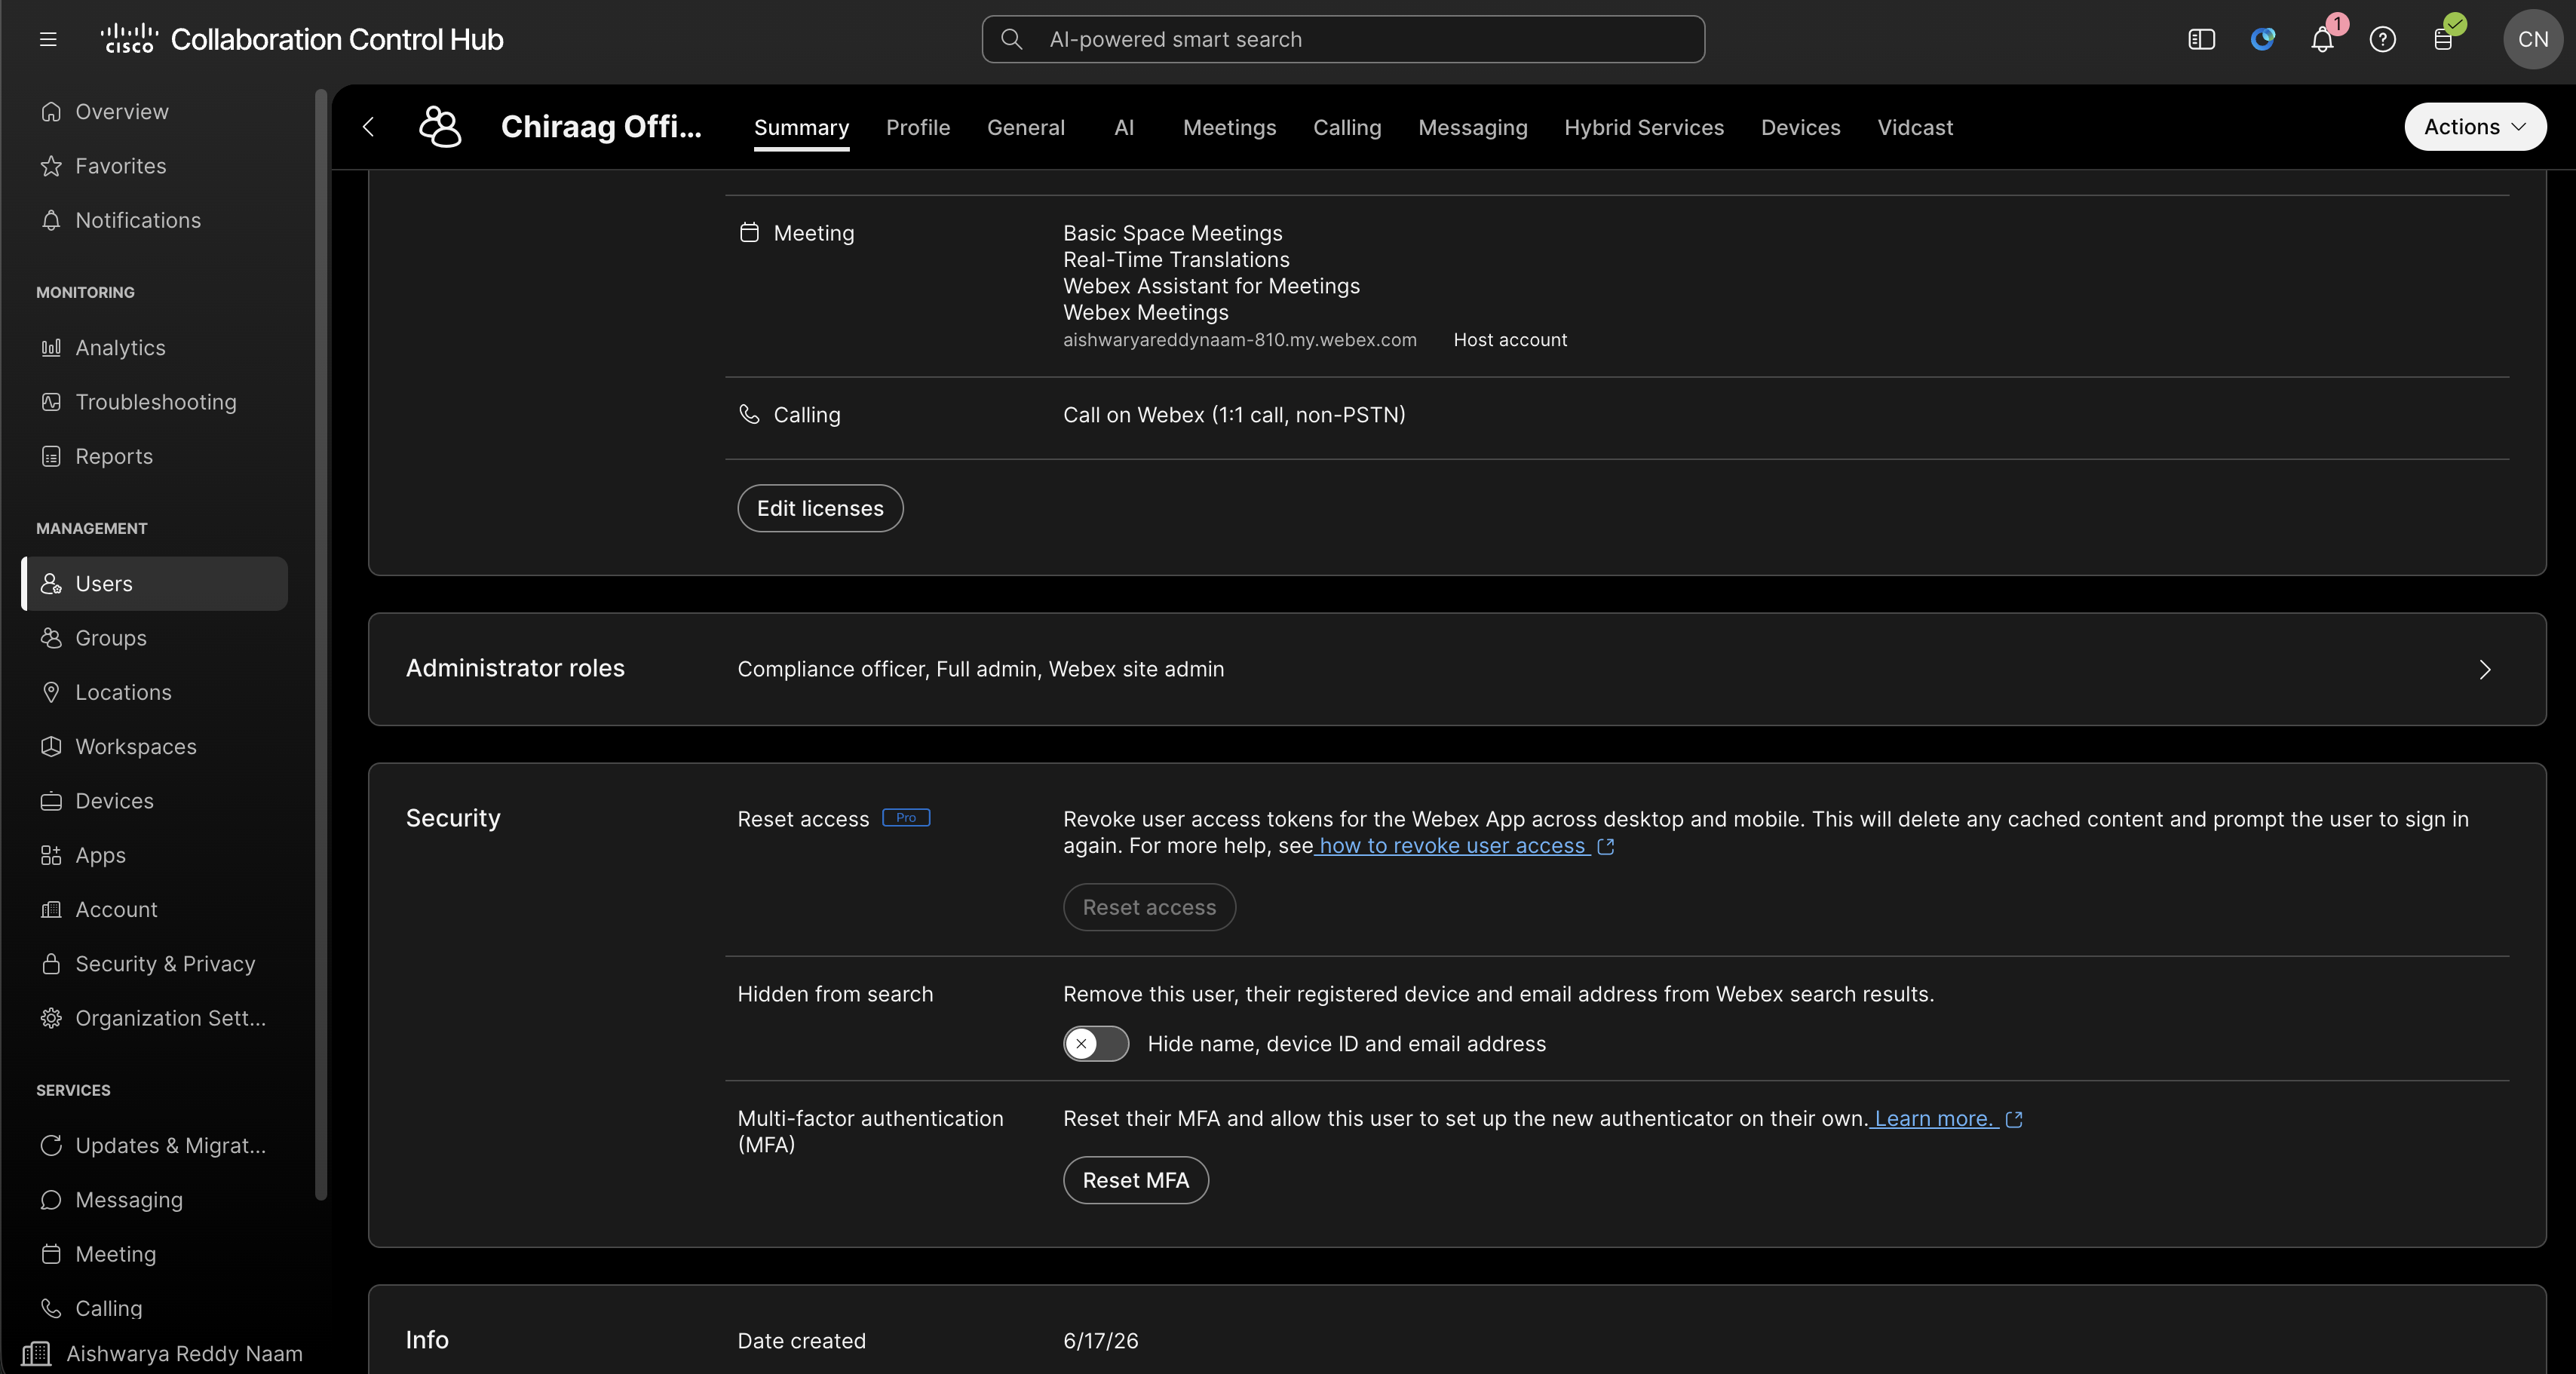This screenshot has height=1374, width=2576.
Task: Switch to the Profile tab
Action: coord(918,128)
